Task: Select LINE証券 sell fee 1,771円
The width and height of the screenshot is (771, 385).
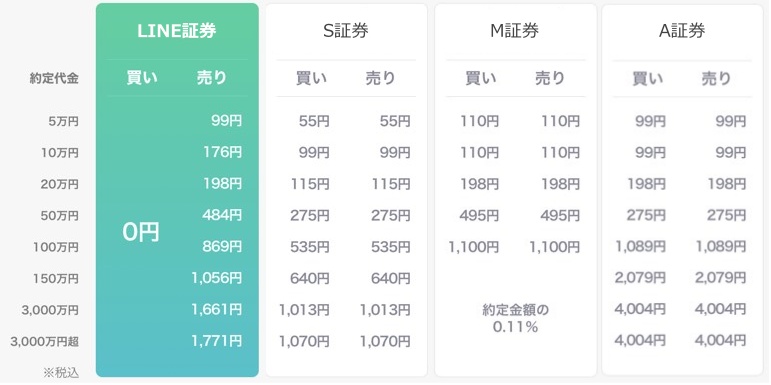Action: pos(217,340)
